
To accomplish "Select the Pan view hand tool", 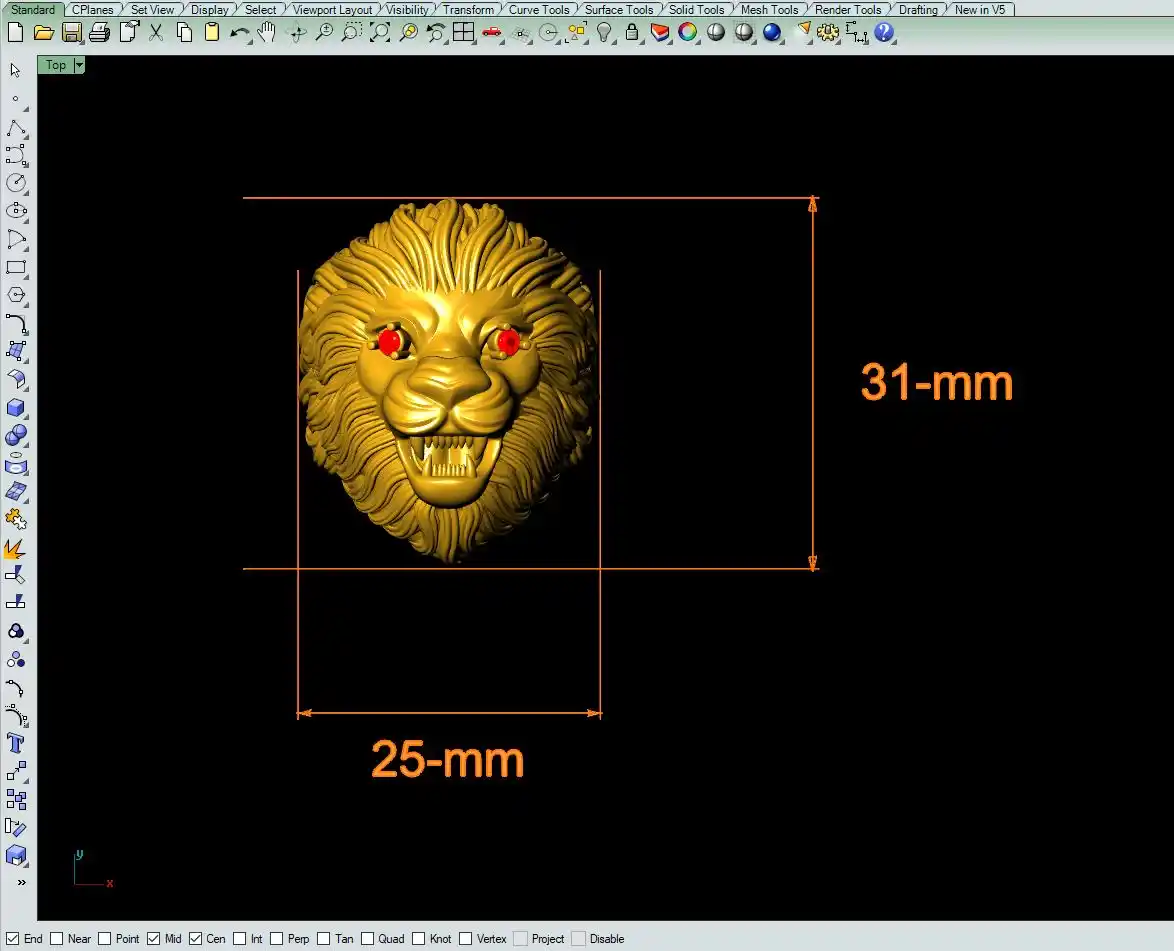I will pos(266,33).
